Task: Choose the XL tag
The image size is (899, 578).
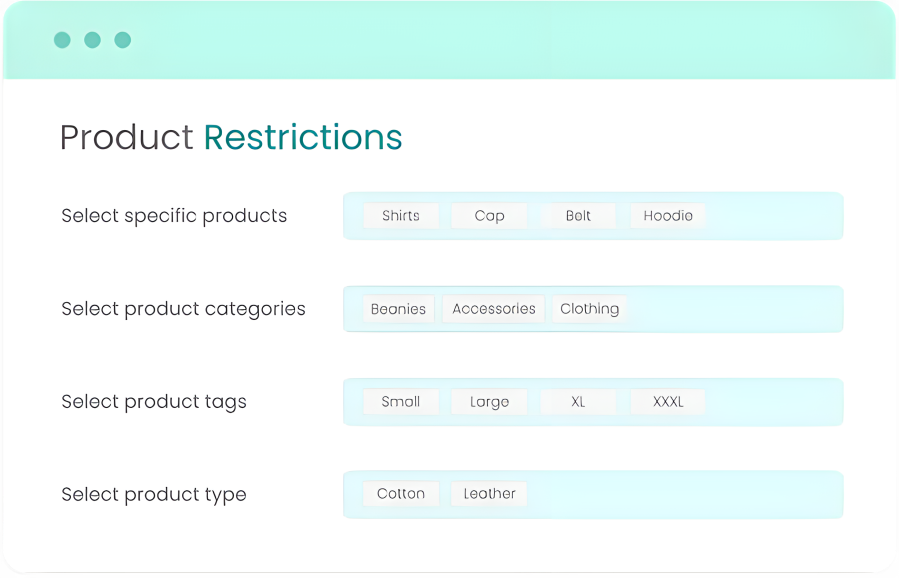Action: [578, 402]
